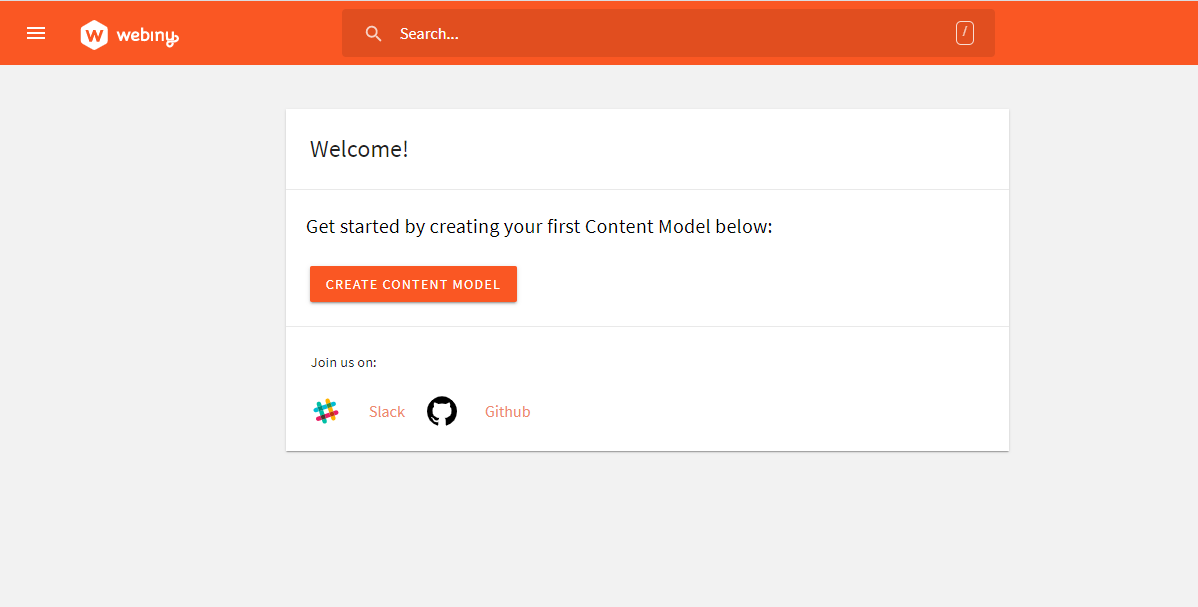Click the slash shortcut hint in search bar
The width and height of the screenshot is (1198, 607).
coord(964,33)
